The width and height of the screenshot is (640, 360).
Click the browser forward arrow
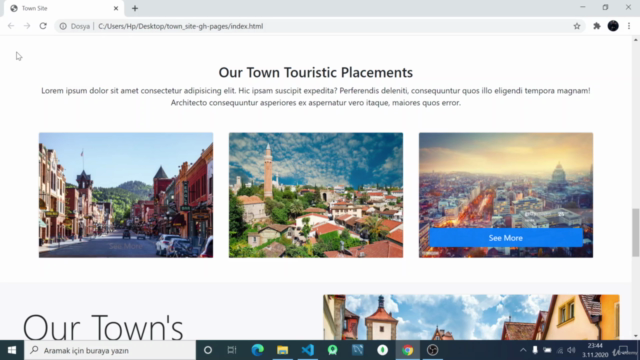(27, 26)
